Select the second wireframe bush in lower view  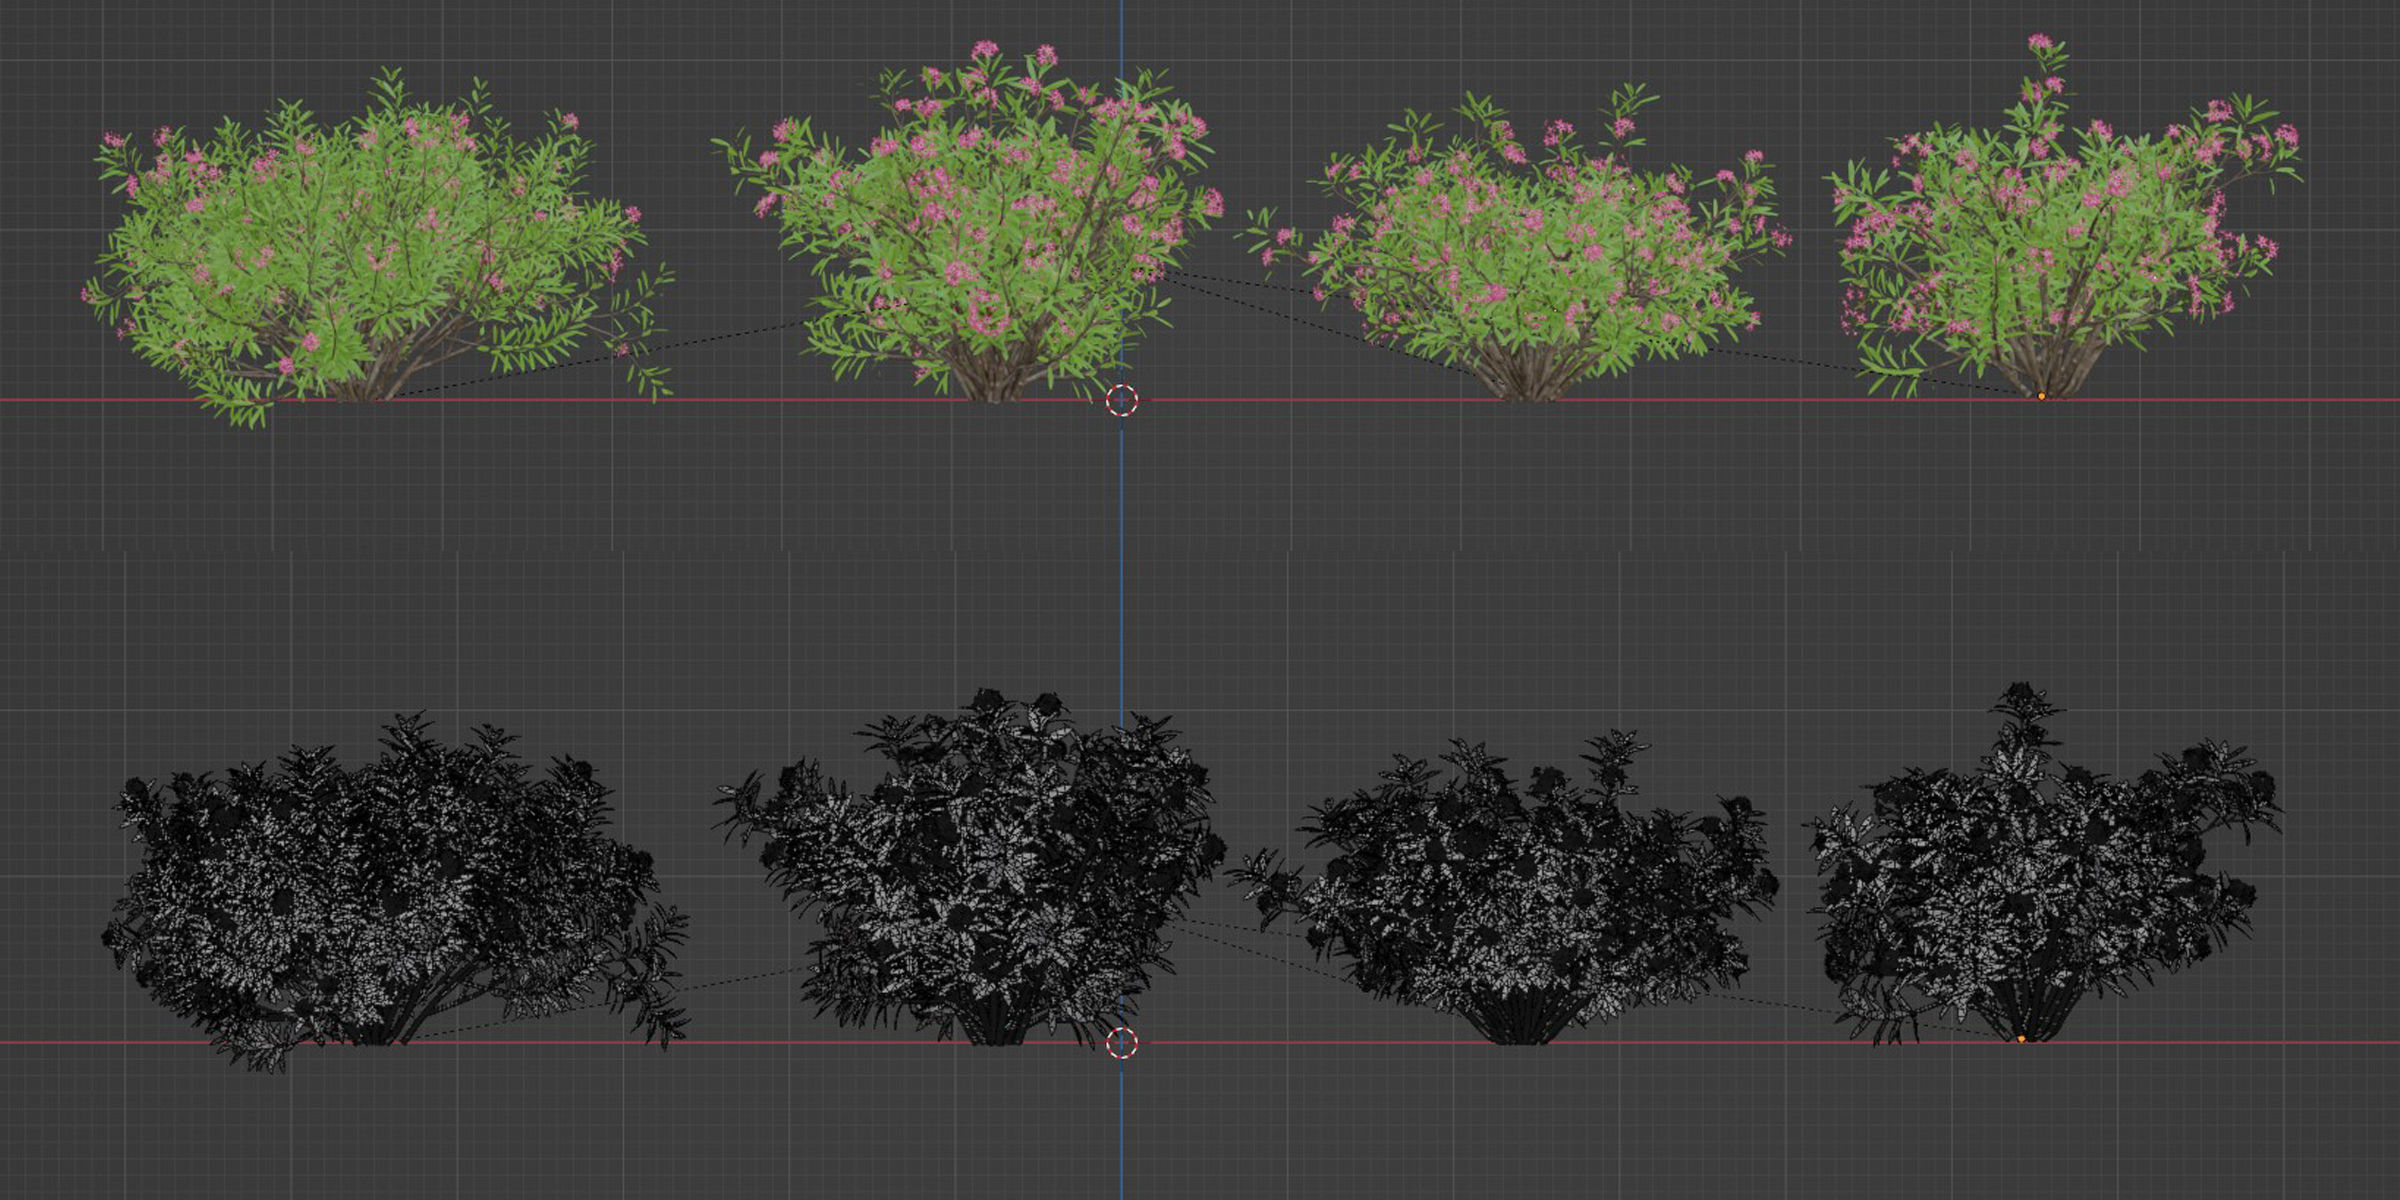[970, 867]
